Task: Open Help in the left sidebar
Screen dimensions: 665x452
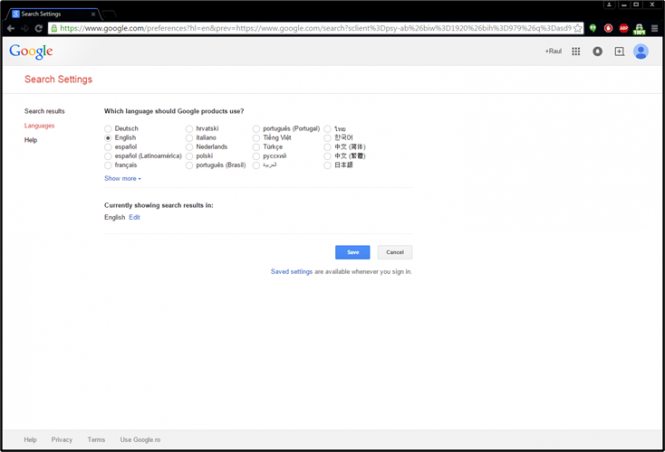Action: [x=31, y=140]
